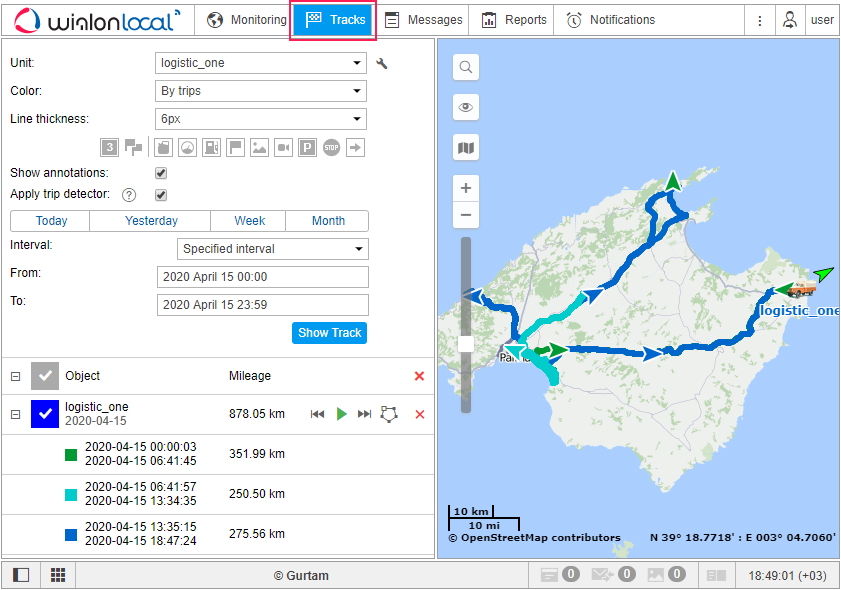Open the Line thickness dropdown

click(x=261, y=119)
